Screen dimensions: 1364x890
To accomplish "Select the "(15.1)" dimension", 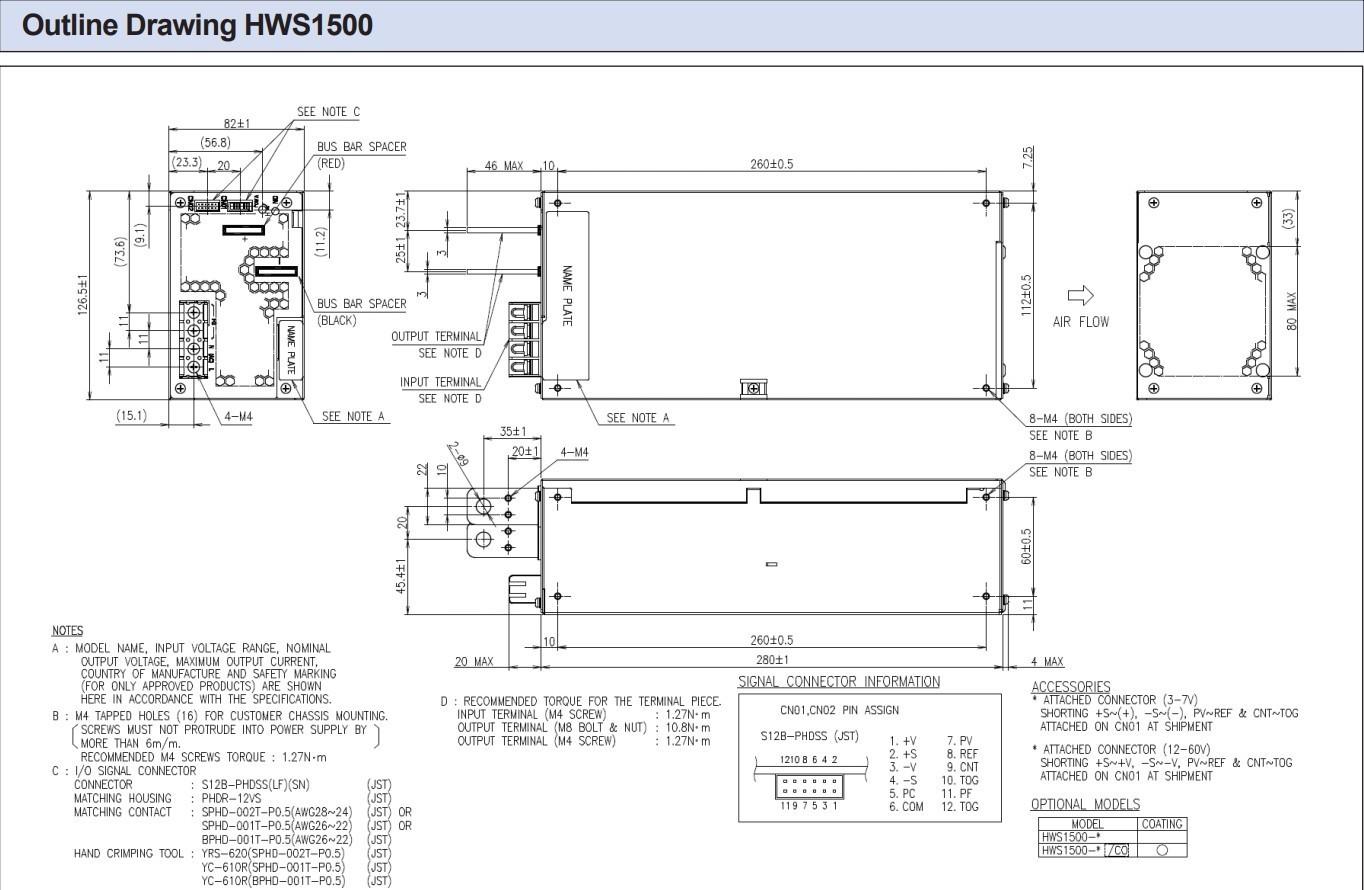I will (x=131, y=417).
